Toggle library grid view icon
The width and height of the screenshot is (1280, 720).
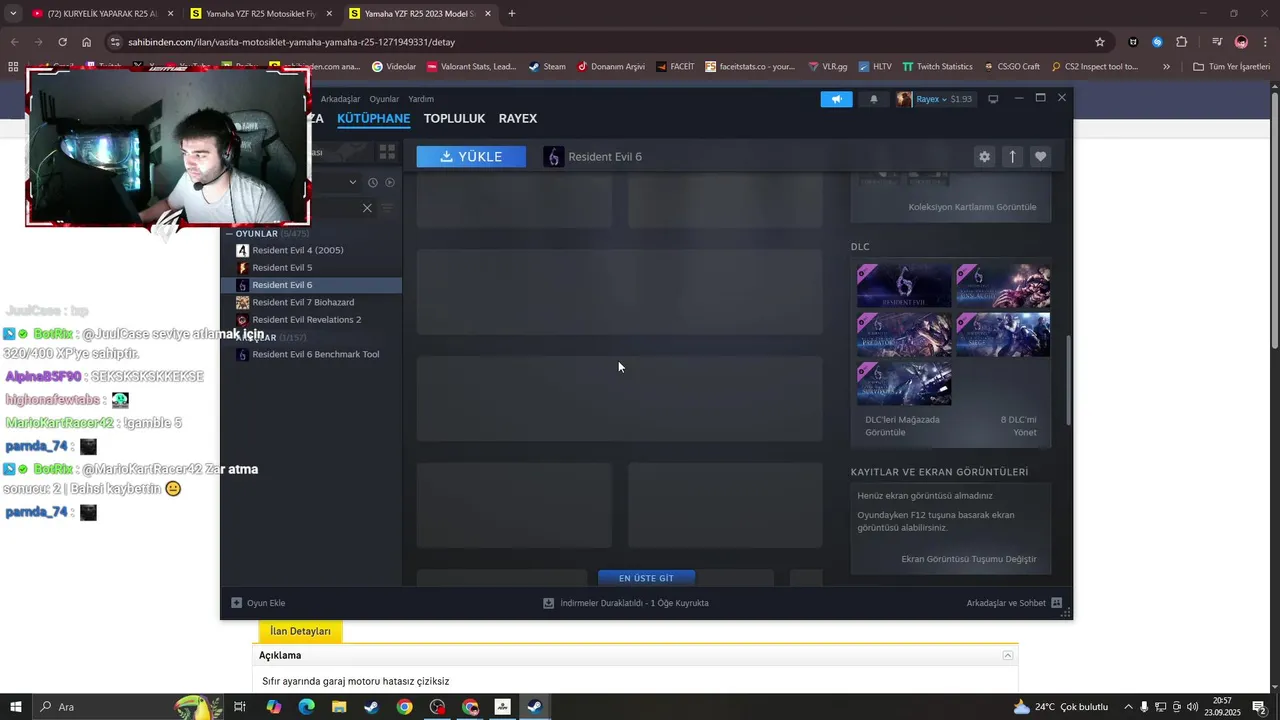point(387,152)
